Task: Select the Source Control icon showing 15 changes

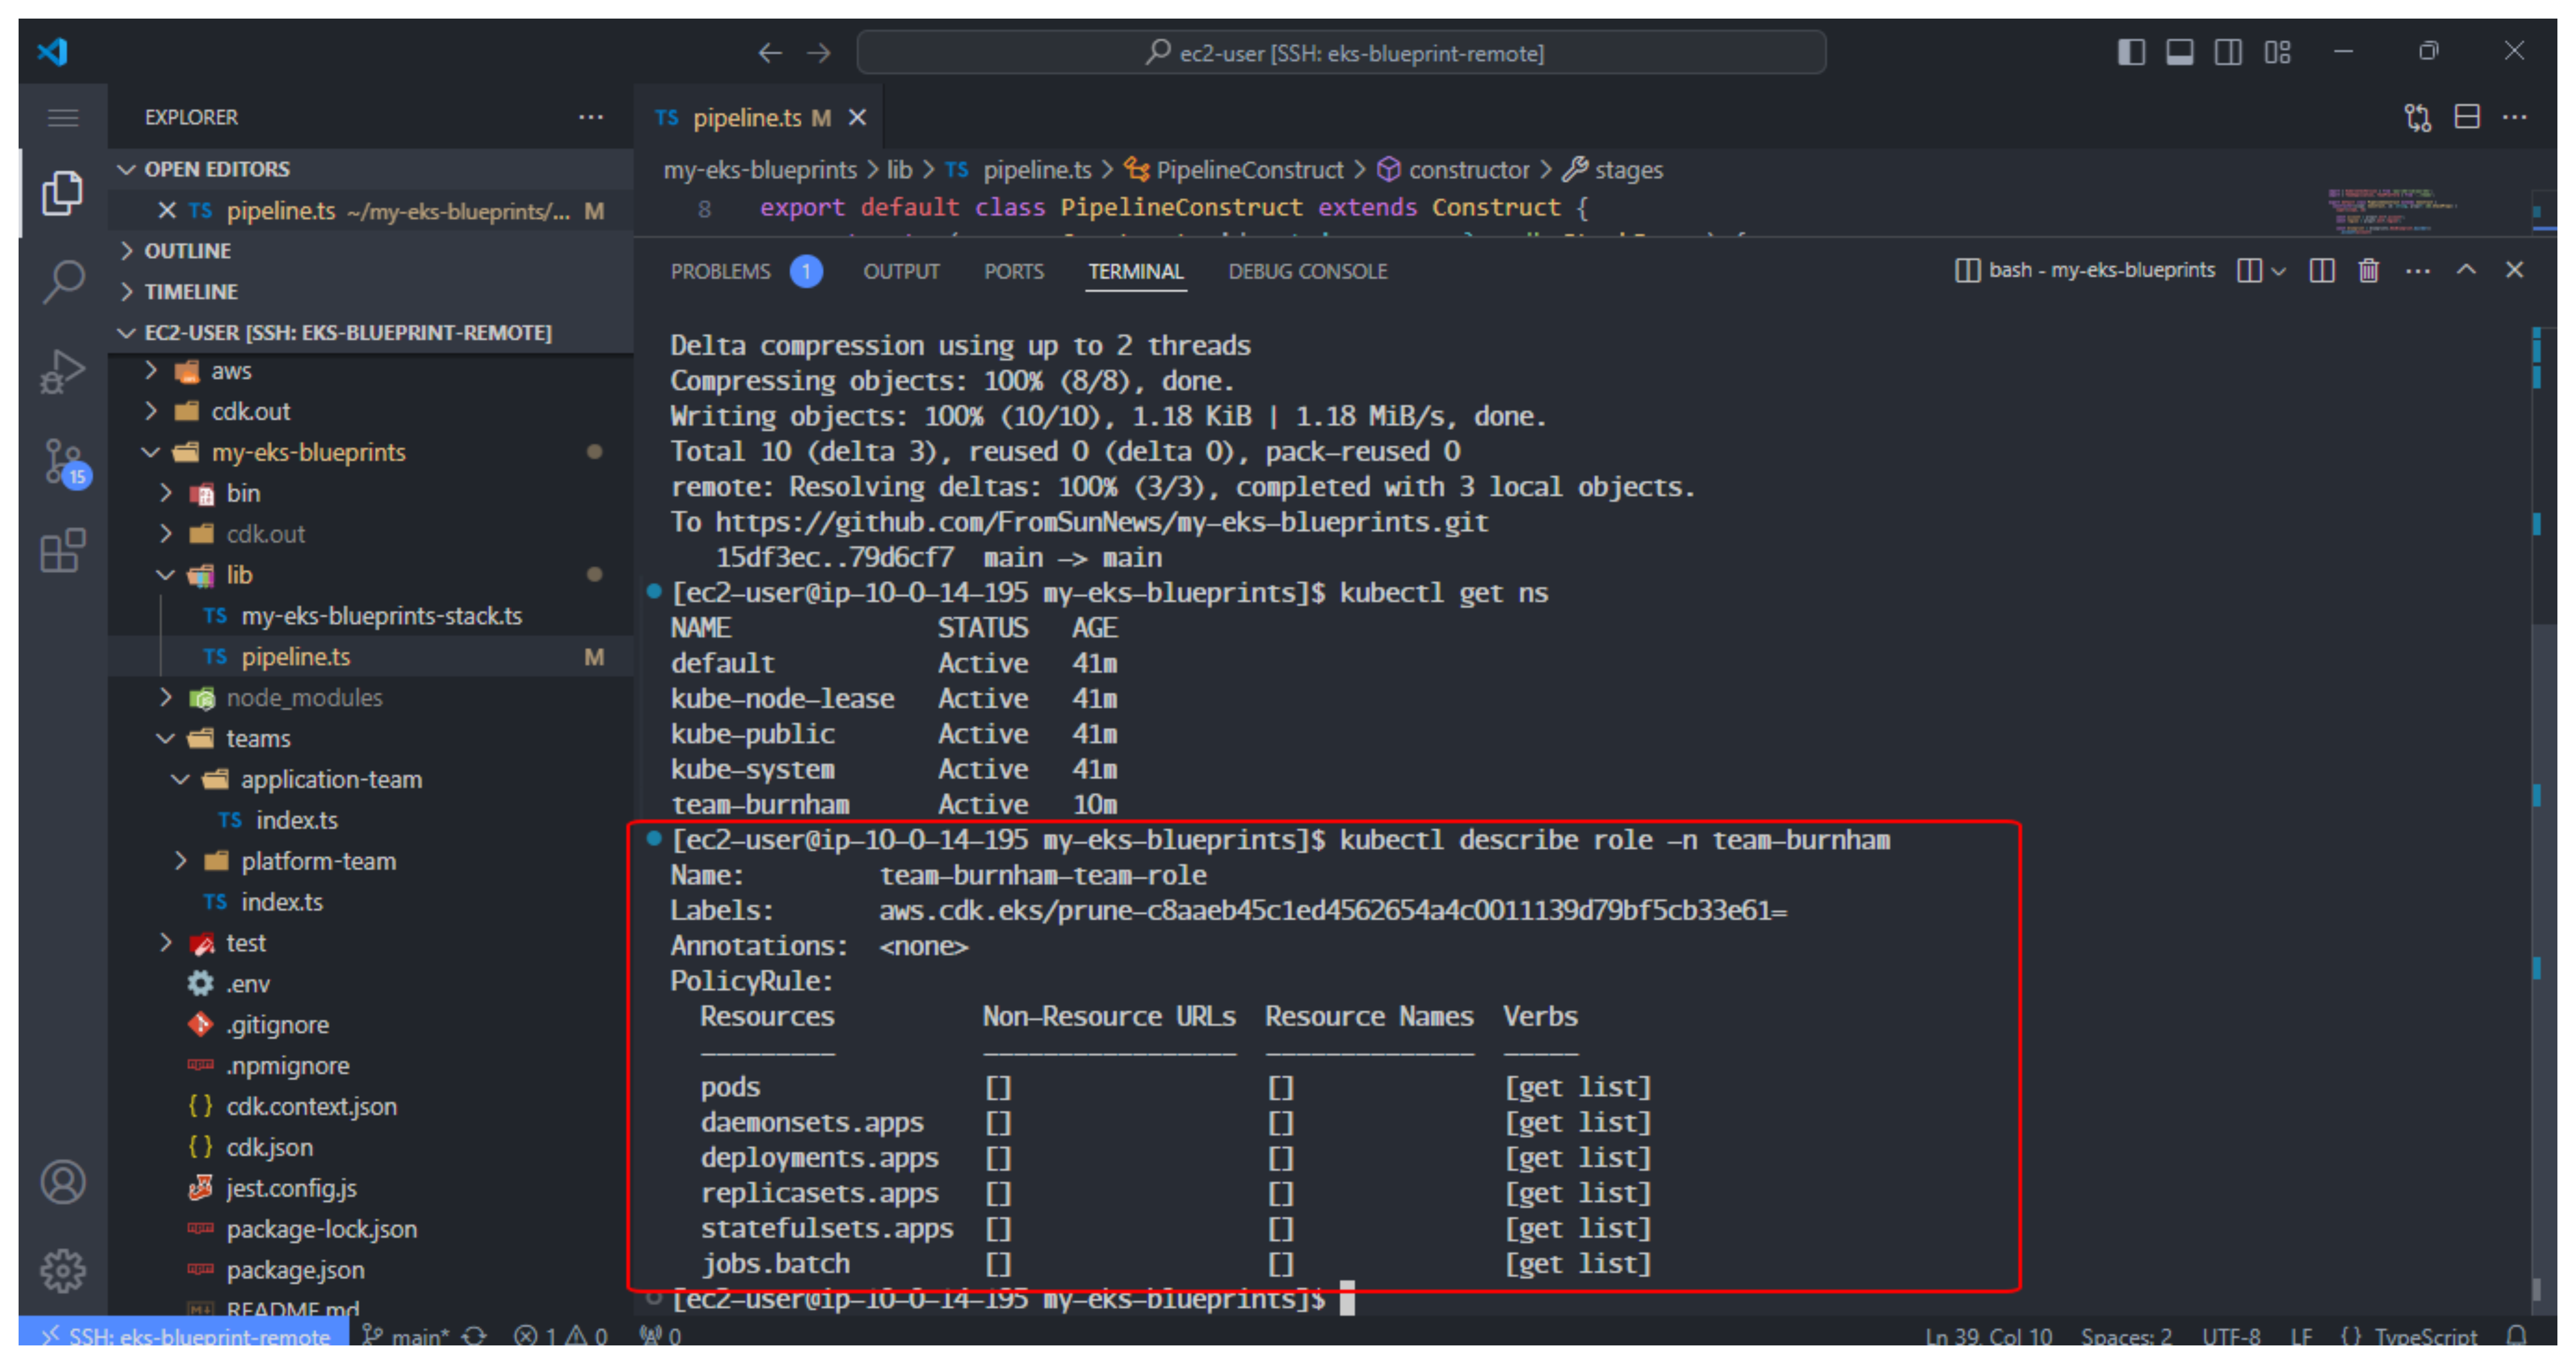Action: coord(62,462)
